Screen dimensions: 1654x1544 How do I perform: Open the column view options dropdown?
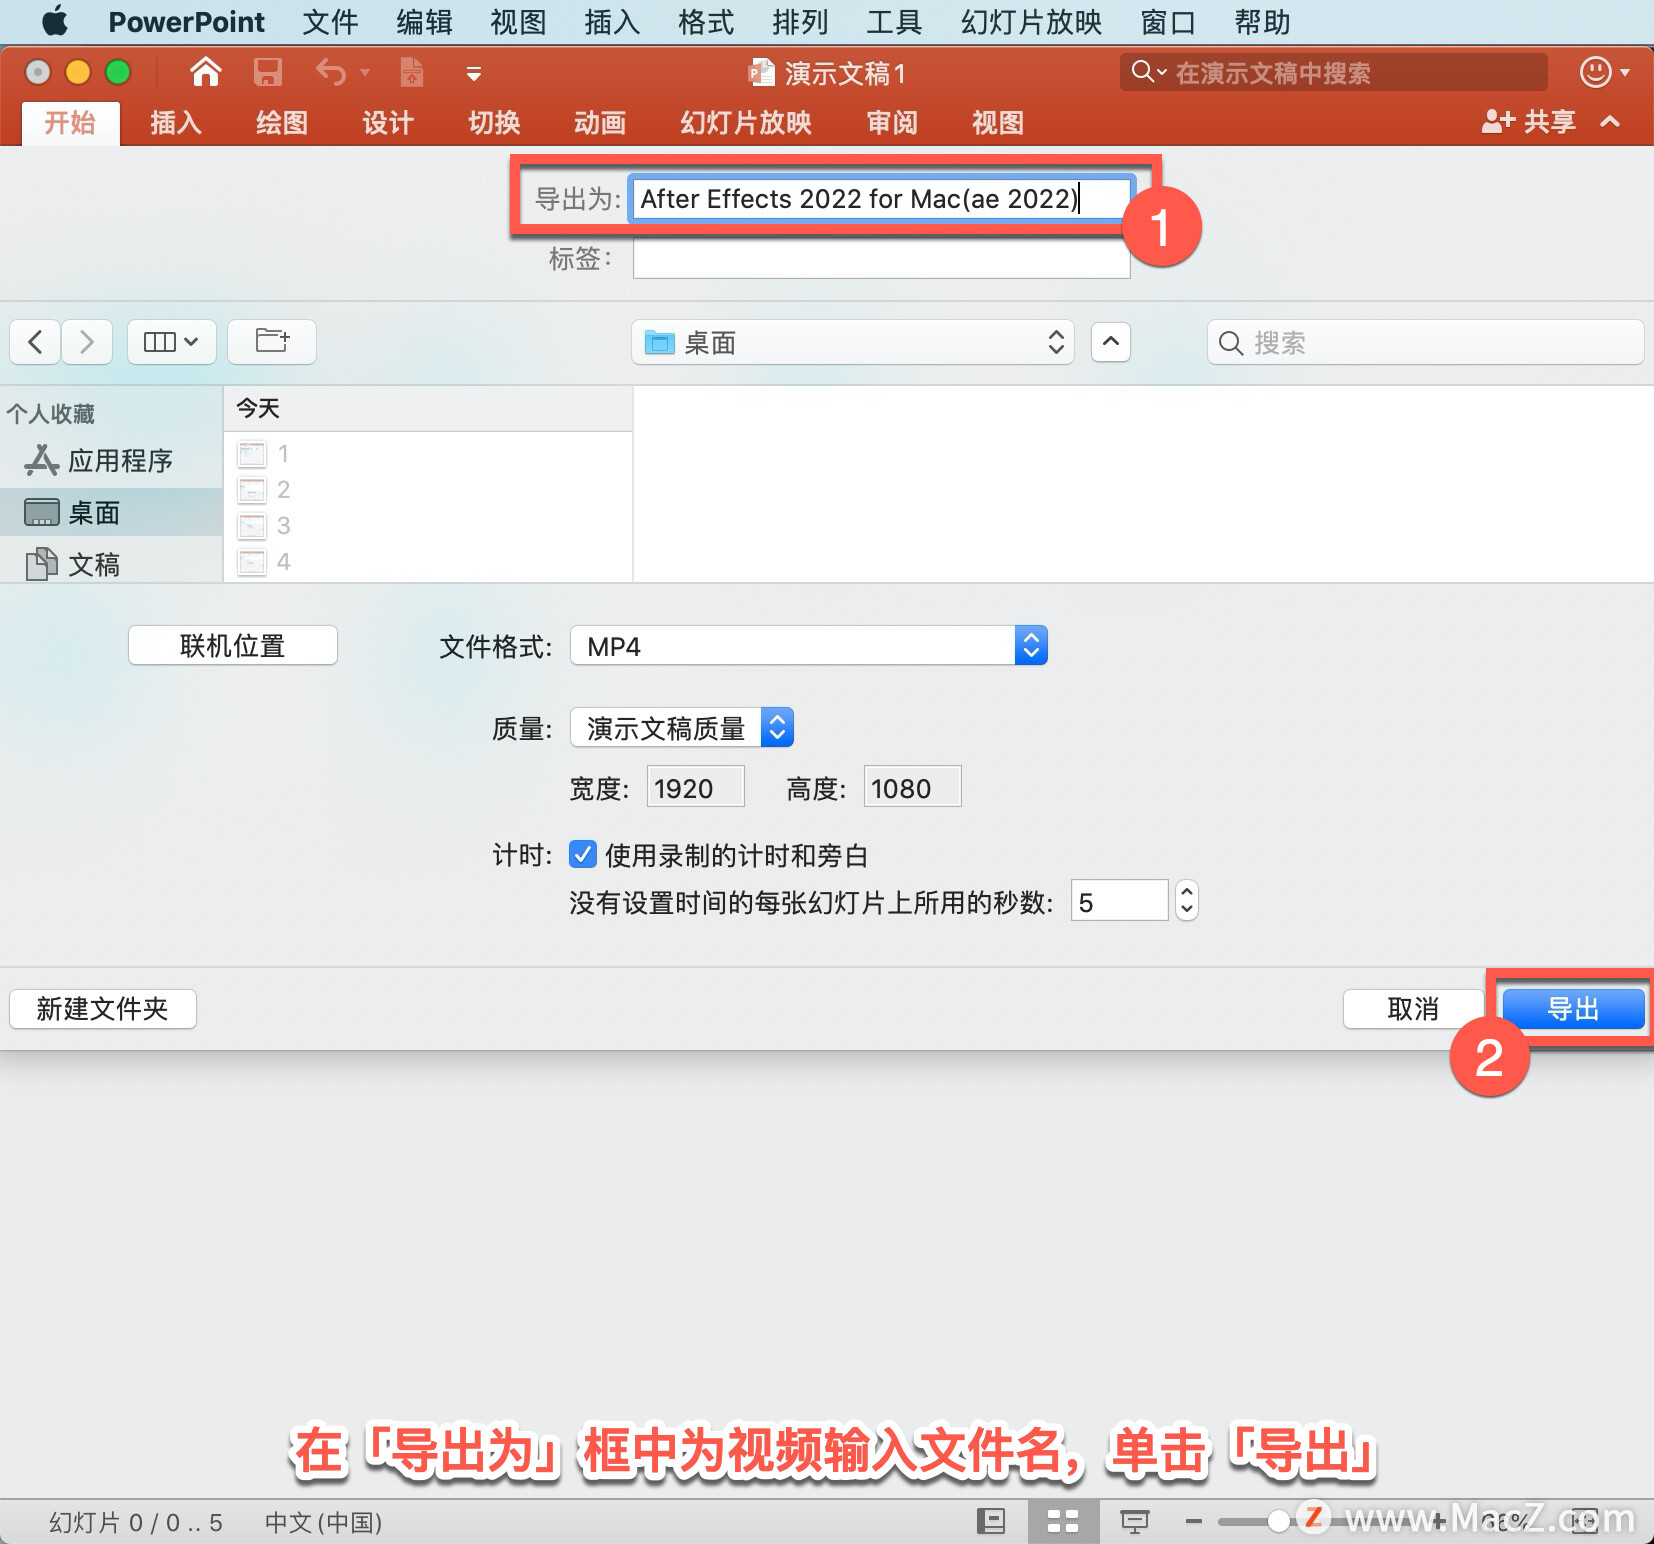pos(171,342)
